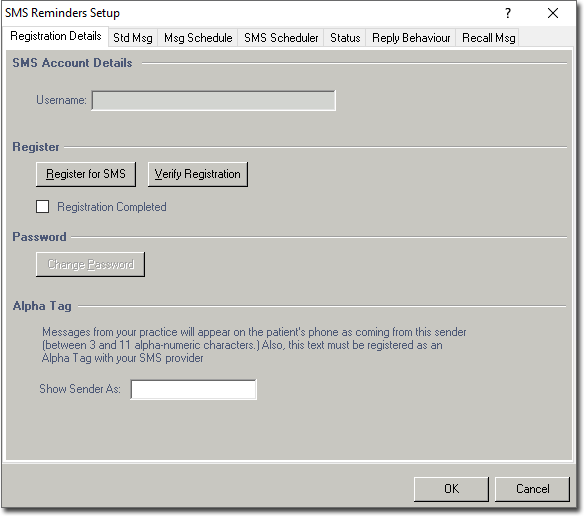Click the Registration Completed label text
This screenshot has width=585, height=517.
coord(112,207)
